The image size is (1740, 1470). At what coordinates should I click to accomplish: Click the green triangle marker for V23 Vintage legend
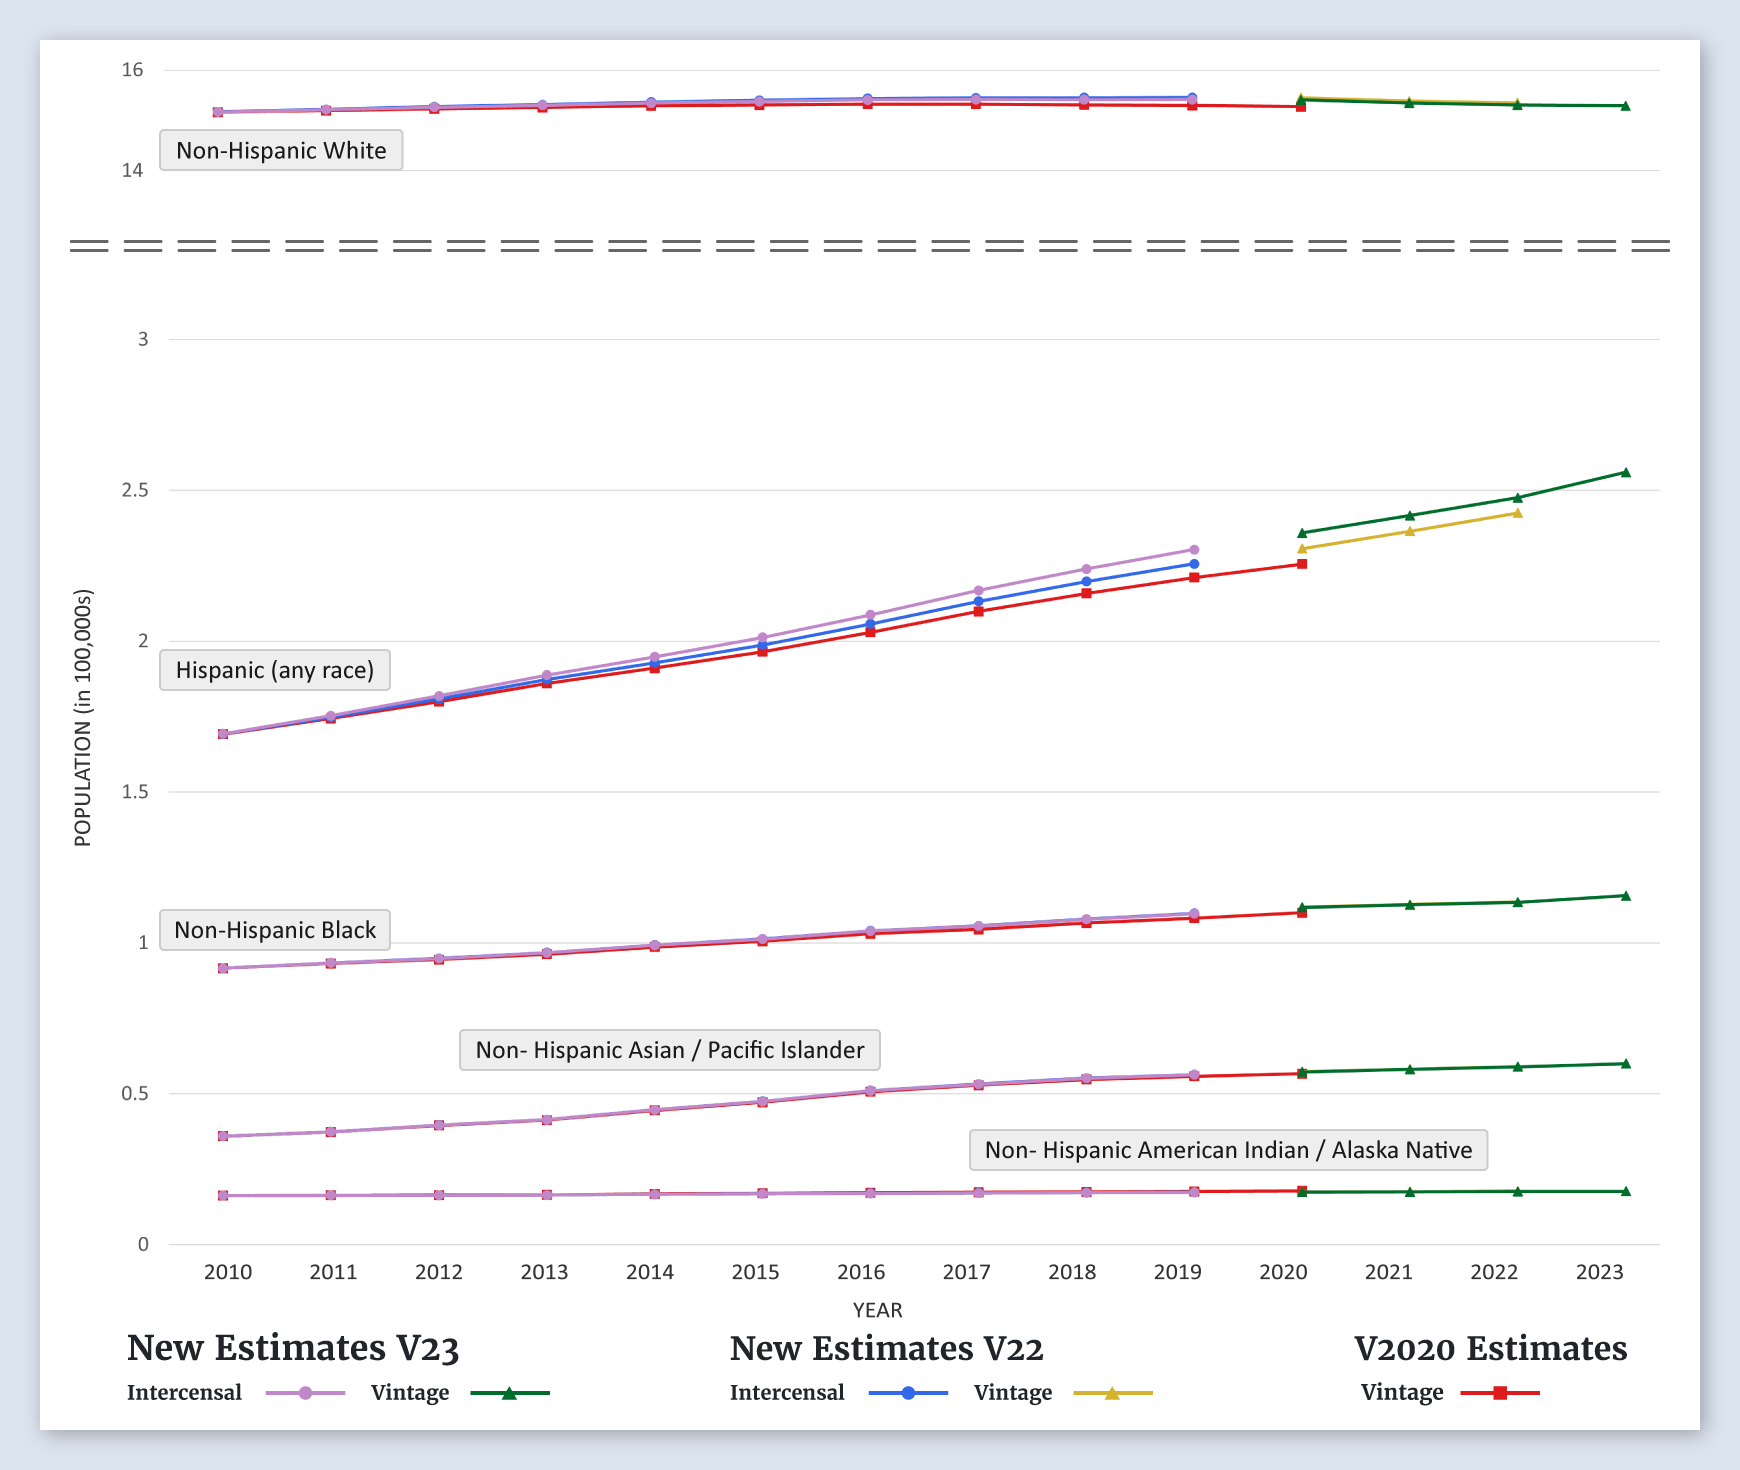tap(509, 1393)
